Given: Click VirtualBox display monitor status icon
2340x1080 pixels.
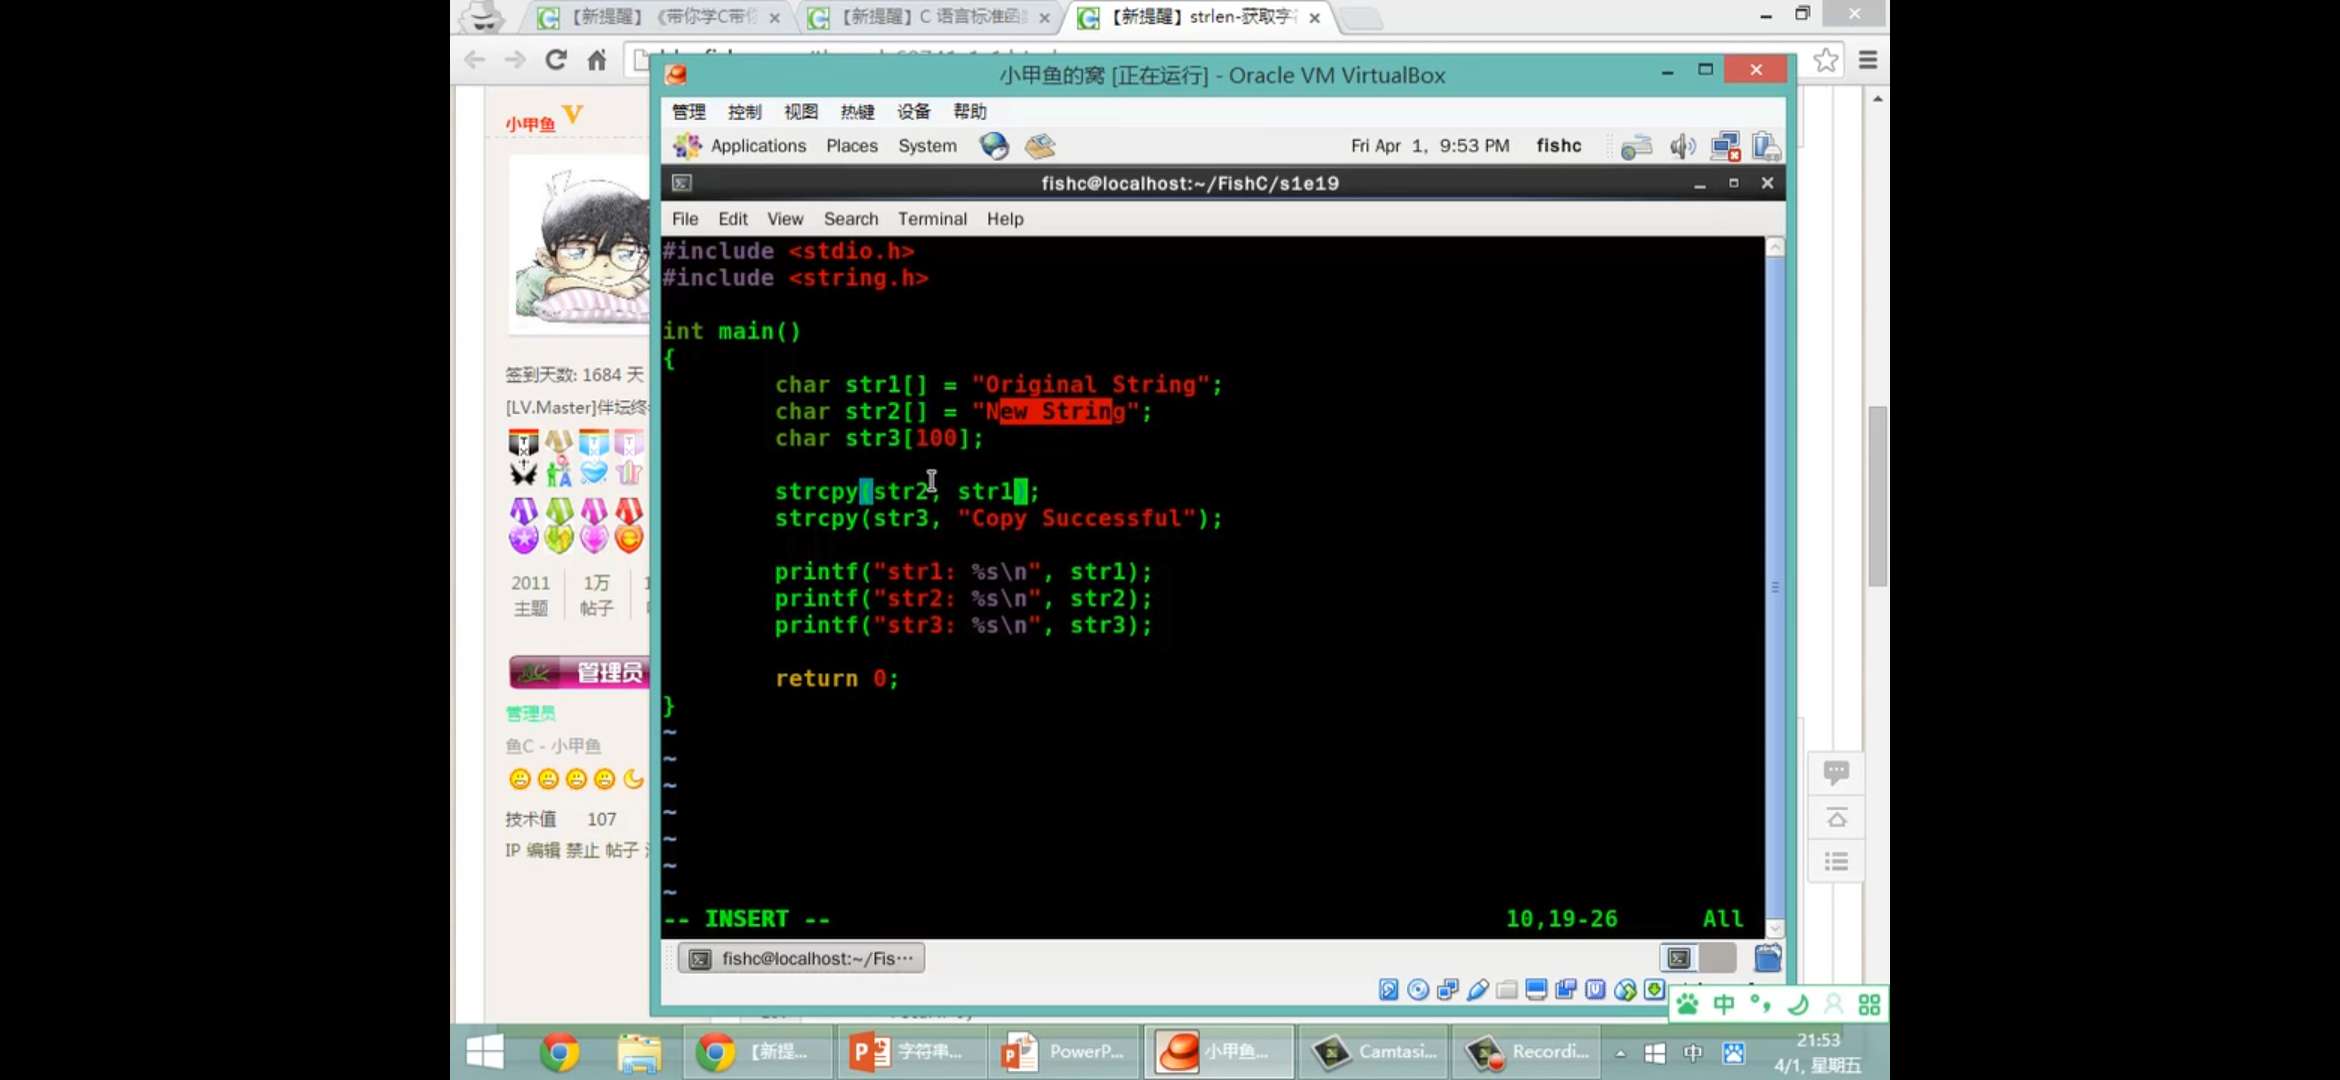Looking at the screenshot, I should click(1536, 990).
